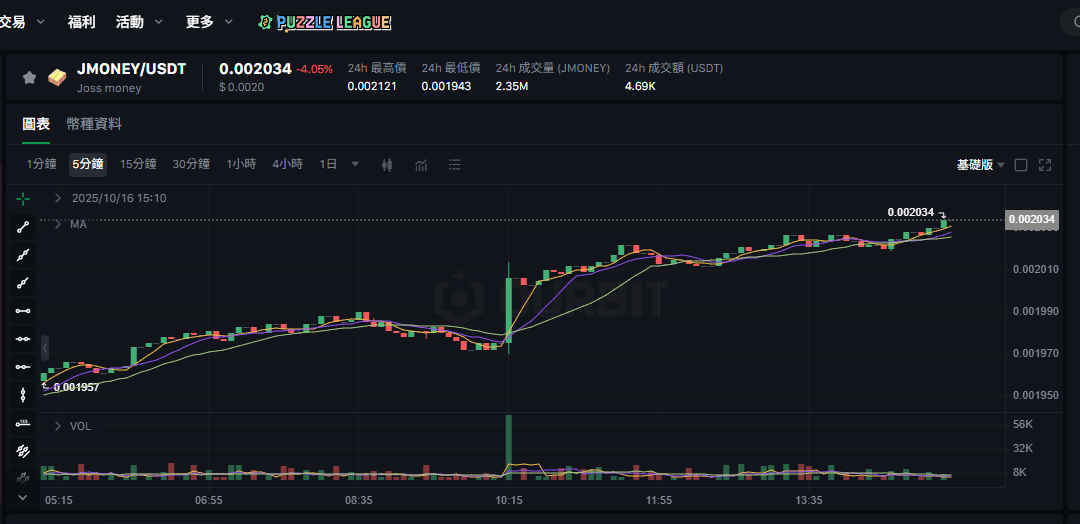Click the 24h high value 0.002121
The width and height of the screenshot is (1080, 524).
click(372, 87)
